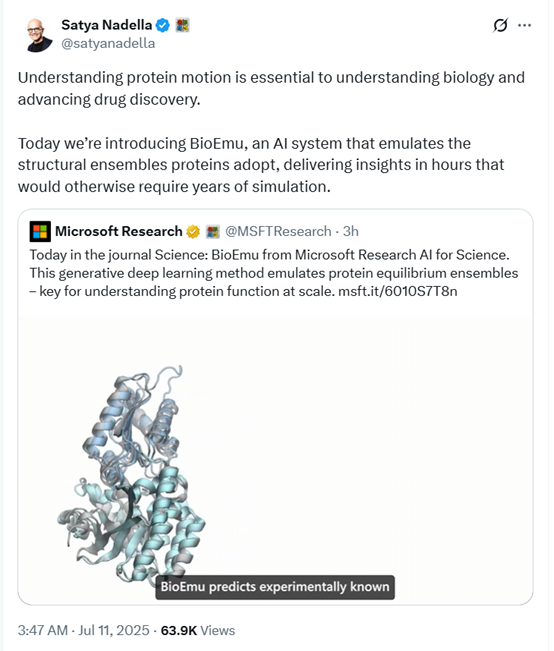Screen dimensions: 554x651
Task: Open the @MSFTResearch handle
Action: click(x=278, y=231)
